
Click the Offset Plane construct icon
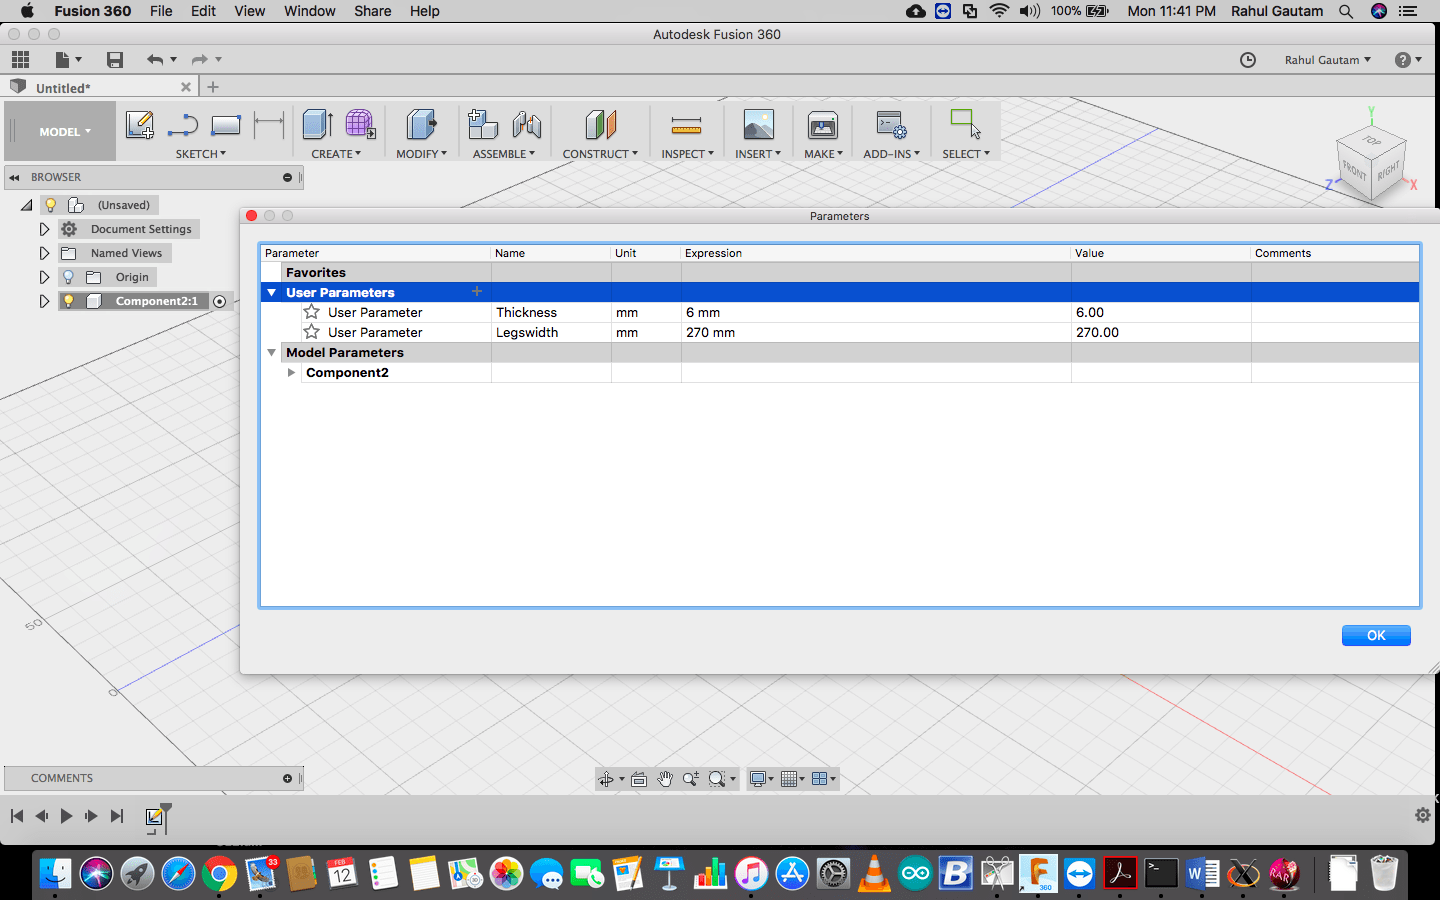pyautogui.click(x=600, y=125)
